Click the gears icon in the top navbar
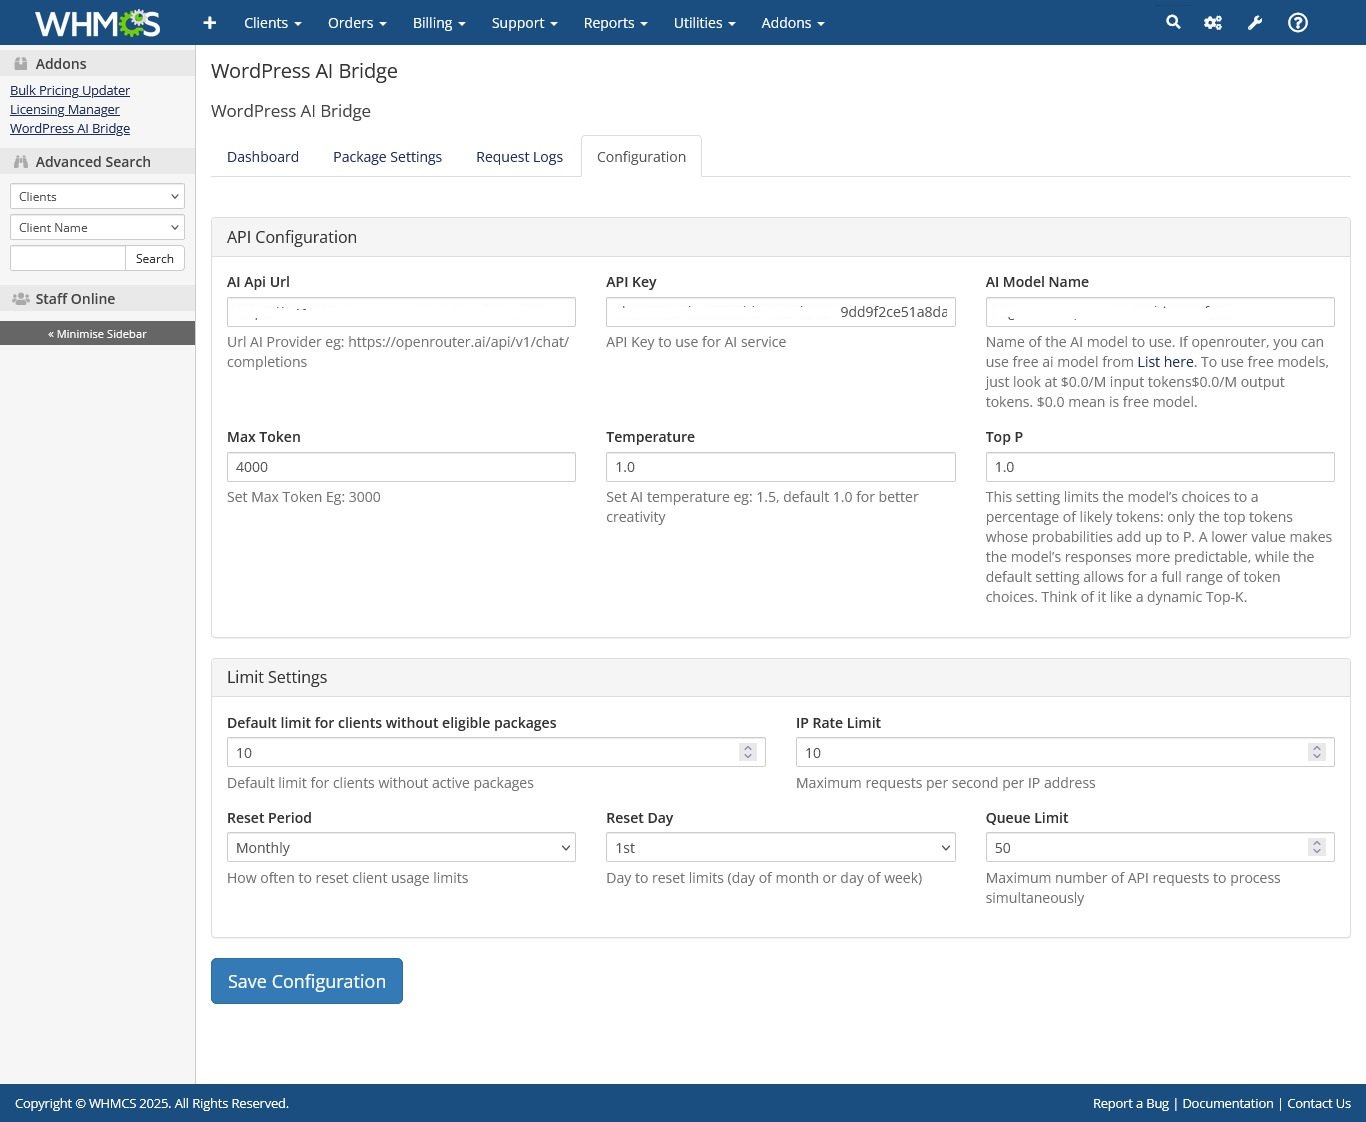This screenshot has height=1122, width=1366. [x=1213, y=22]
